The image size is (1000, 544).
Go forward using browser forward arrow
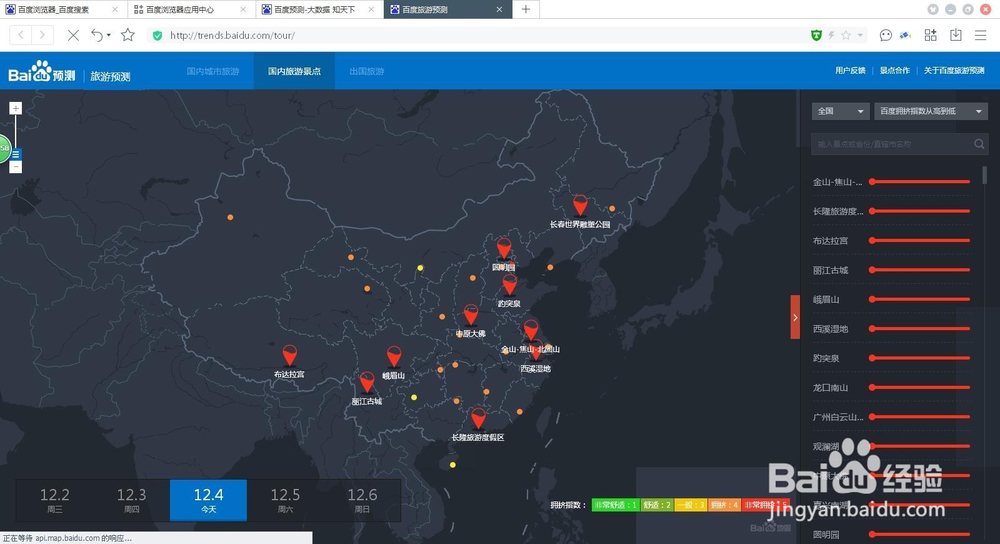point(42,35)
